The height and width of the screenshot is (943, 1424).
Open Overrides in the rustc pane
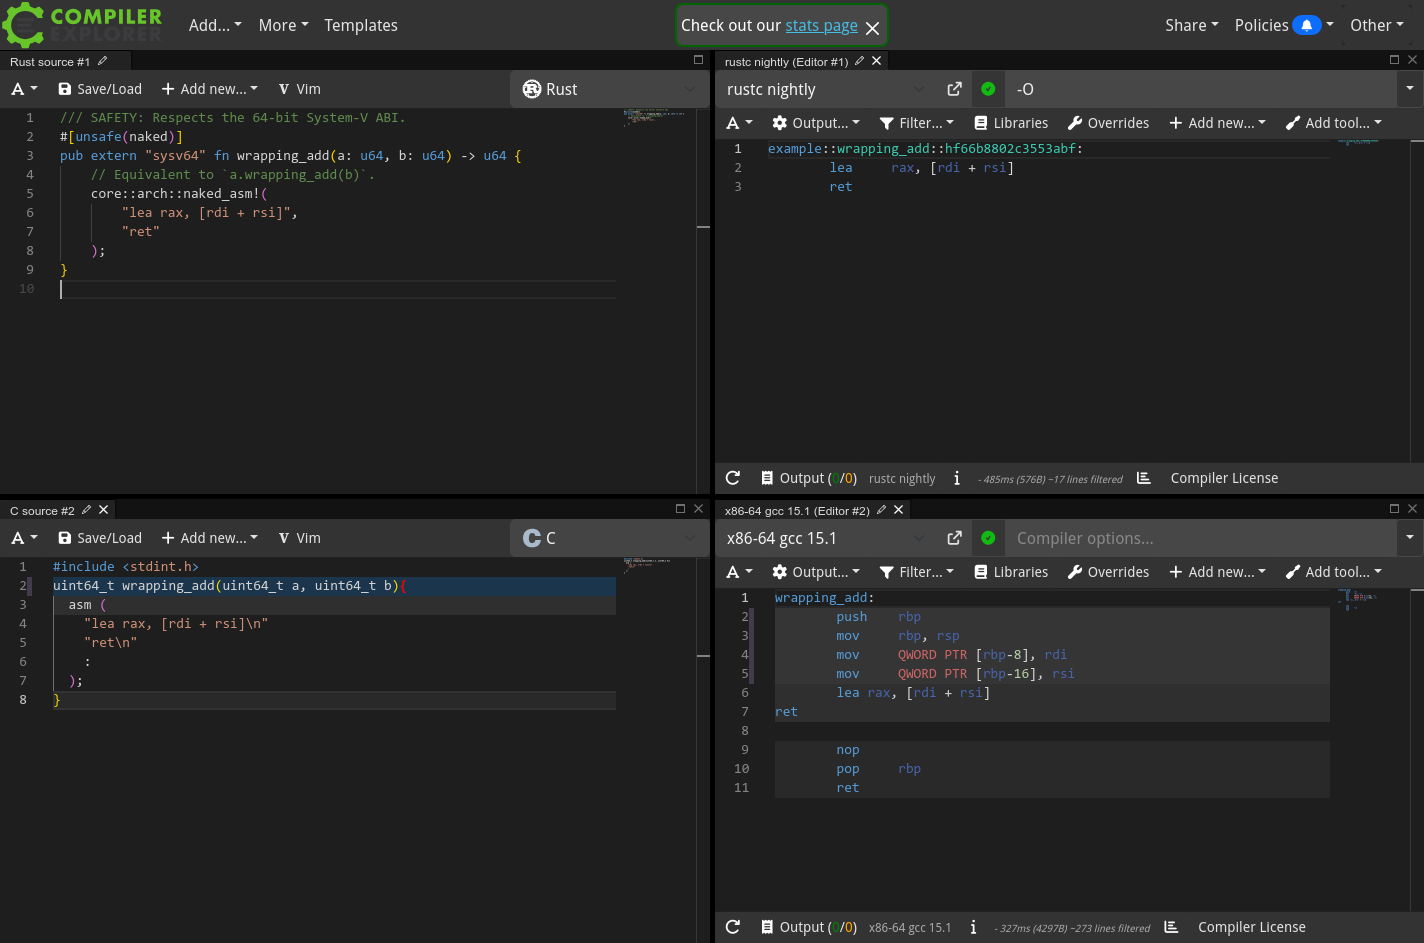[x=1108, y=123]
